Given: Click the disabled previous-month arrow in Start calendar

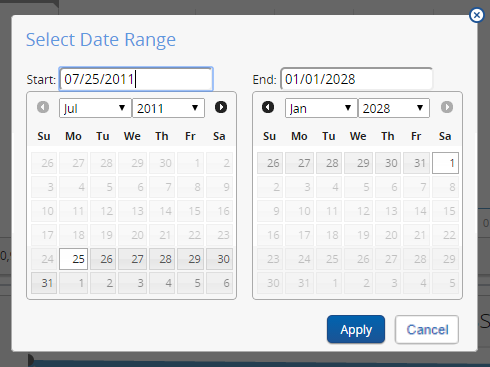Looking at the screenshot, I should coord(43,107).
